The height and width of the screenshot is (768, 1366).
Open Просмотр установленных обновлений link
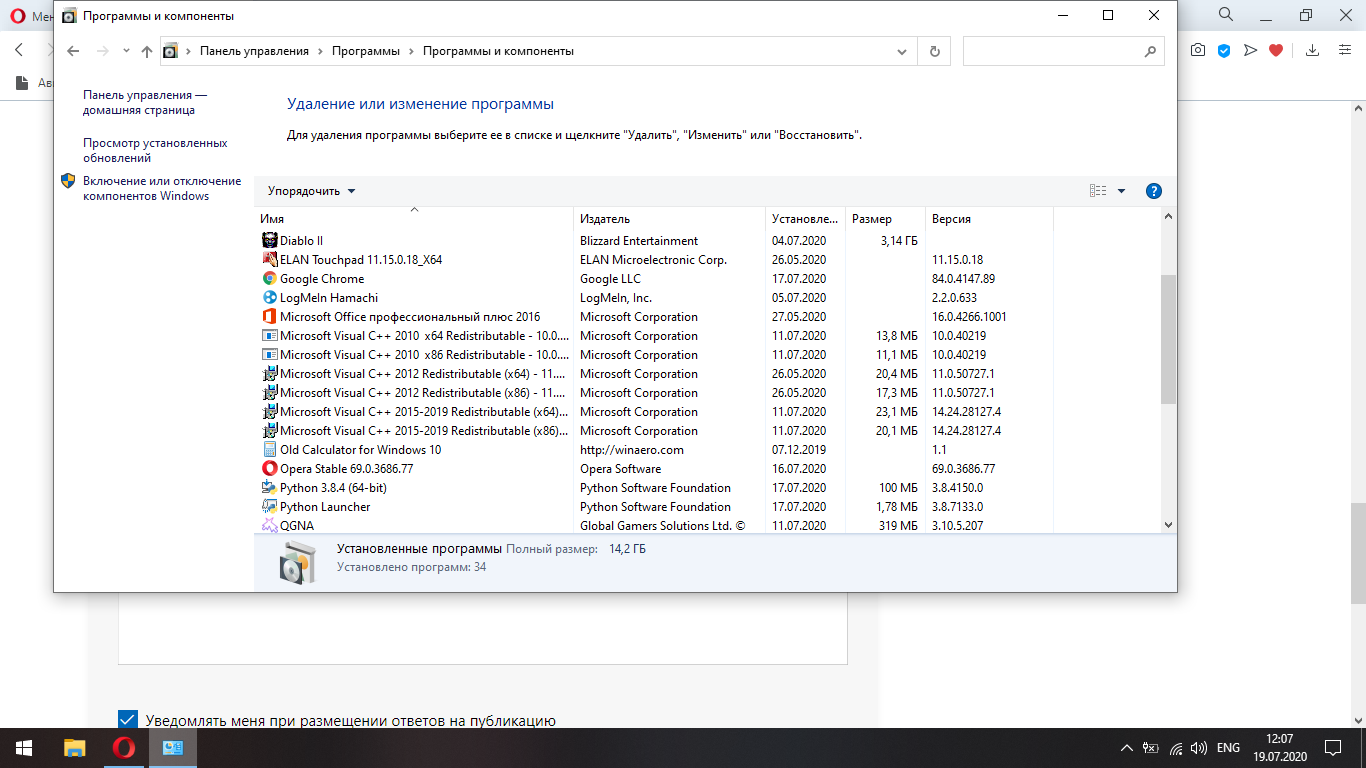click(x=155, y=150)
